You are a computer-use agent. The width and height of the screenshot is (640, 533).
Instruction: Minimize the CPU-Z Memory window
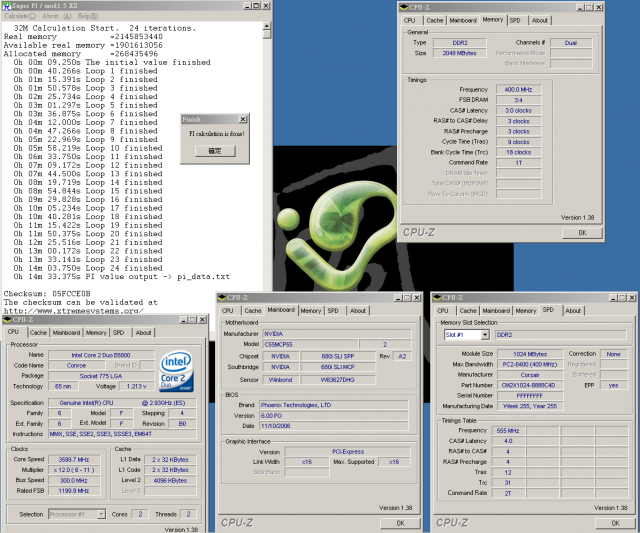(580, 7)
